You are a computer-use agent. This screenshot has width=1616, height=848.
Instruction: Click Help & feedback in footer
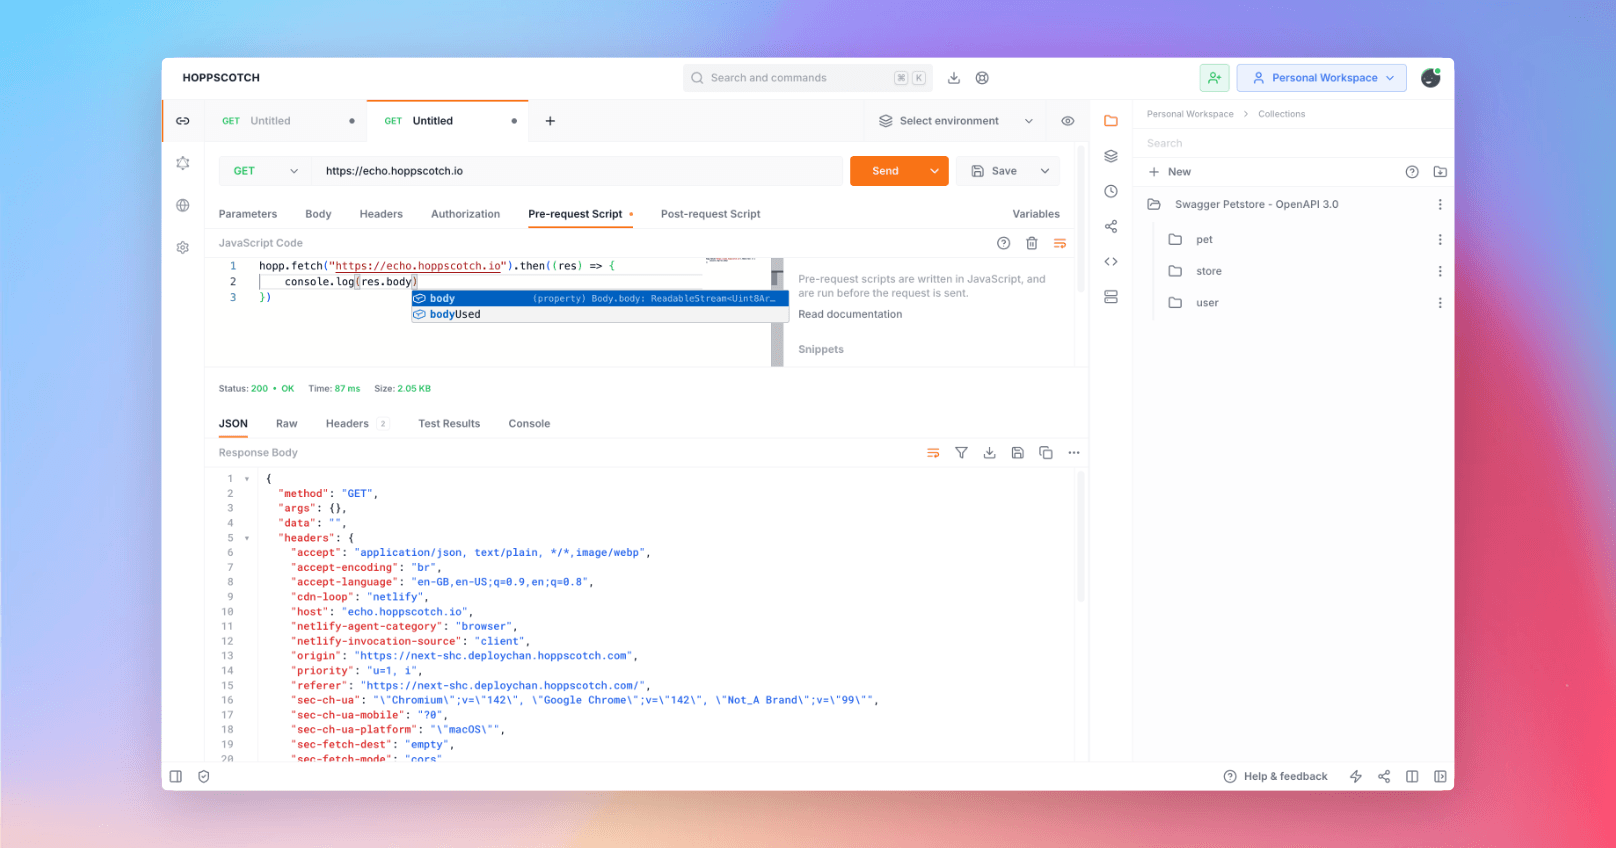[x=1276, y=777]
